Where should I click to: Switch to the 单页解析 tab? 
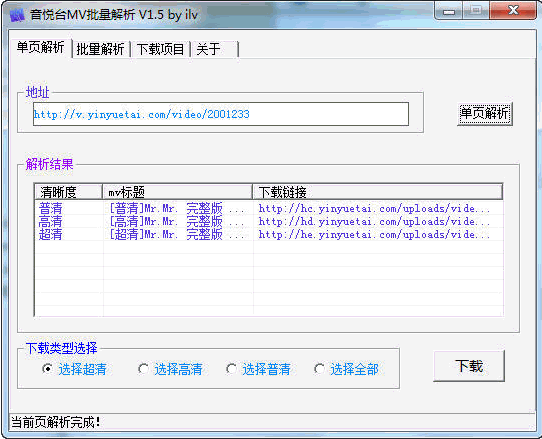point(40,47)
